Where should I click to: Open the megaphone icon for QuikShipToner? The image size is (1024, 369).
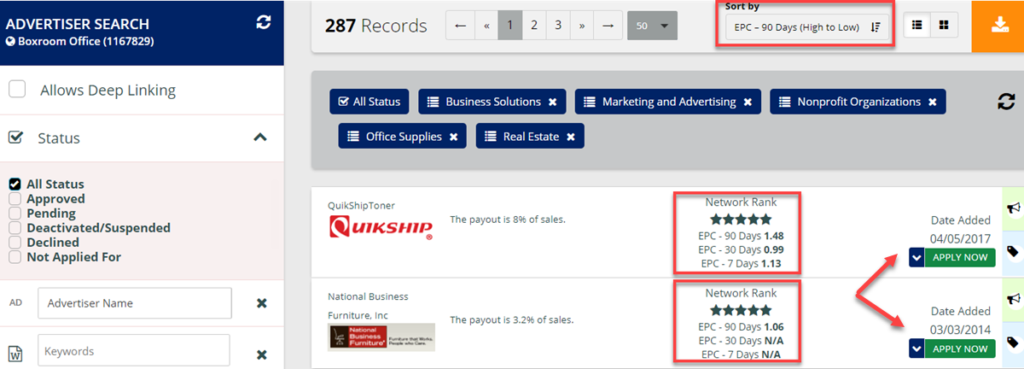pos(1013,208)
